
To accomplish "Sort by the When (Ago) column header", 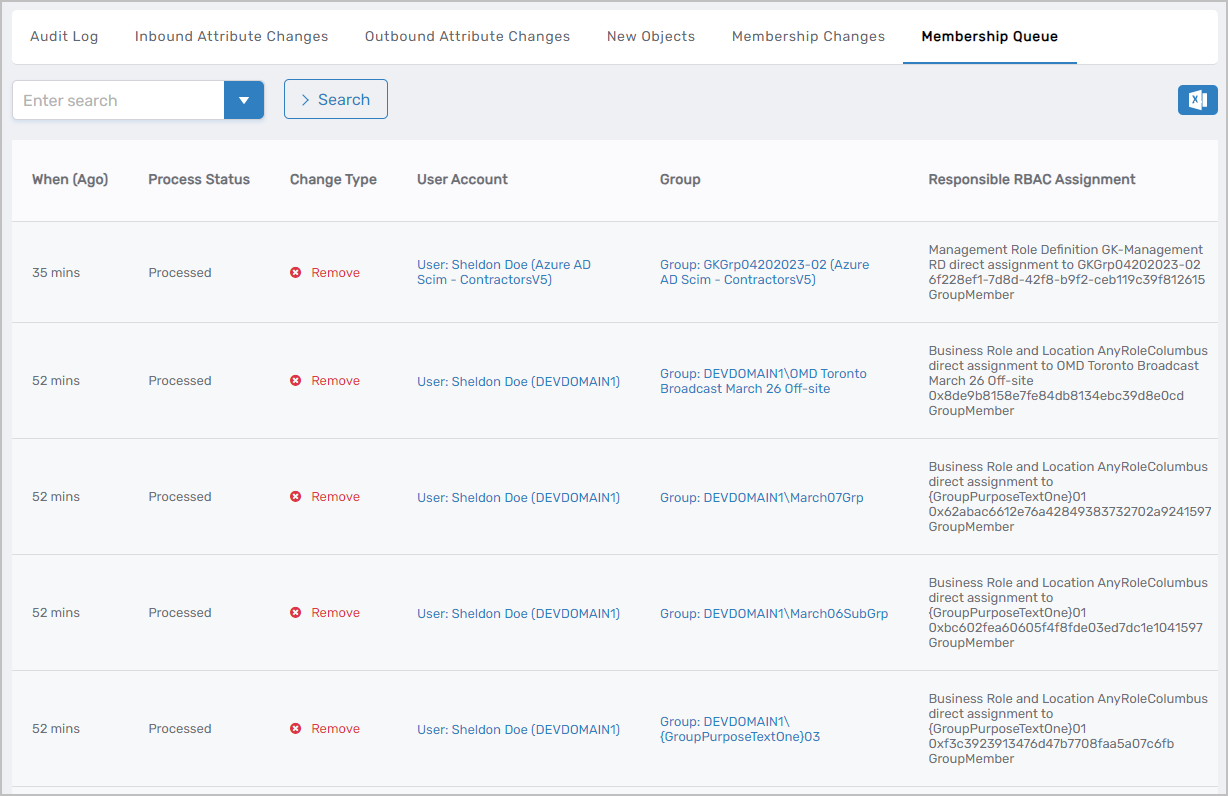I will tap(70, 180).
